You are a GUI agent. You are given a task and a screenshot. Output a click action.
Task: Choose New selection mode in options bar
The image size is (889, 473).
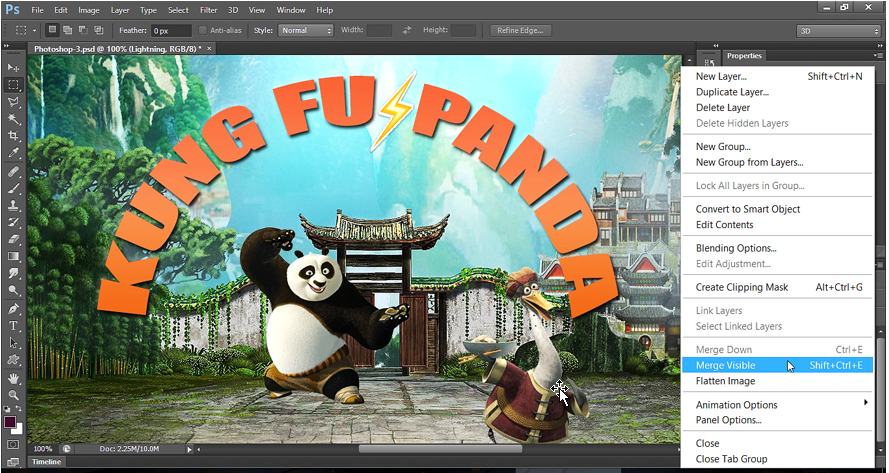click(53, 30)
